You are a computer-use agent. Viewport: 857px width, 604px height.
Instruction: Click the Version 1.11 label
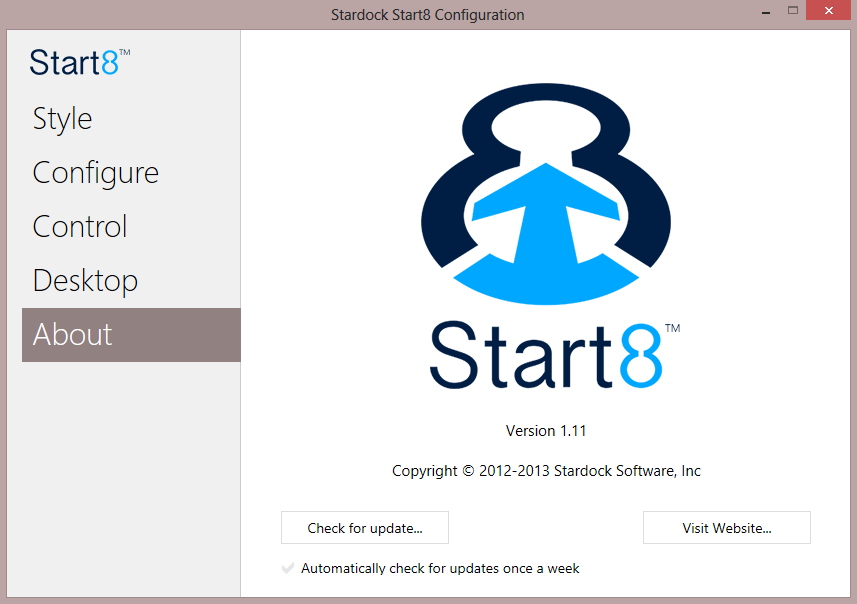pos(546,430)
